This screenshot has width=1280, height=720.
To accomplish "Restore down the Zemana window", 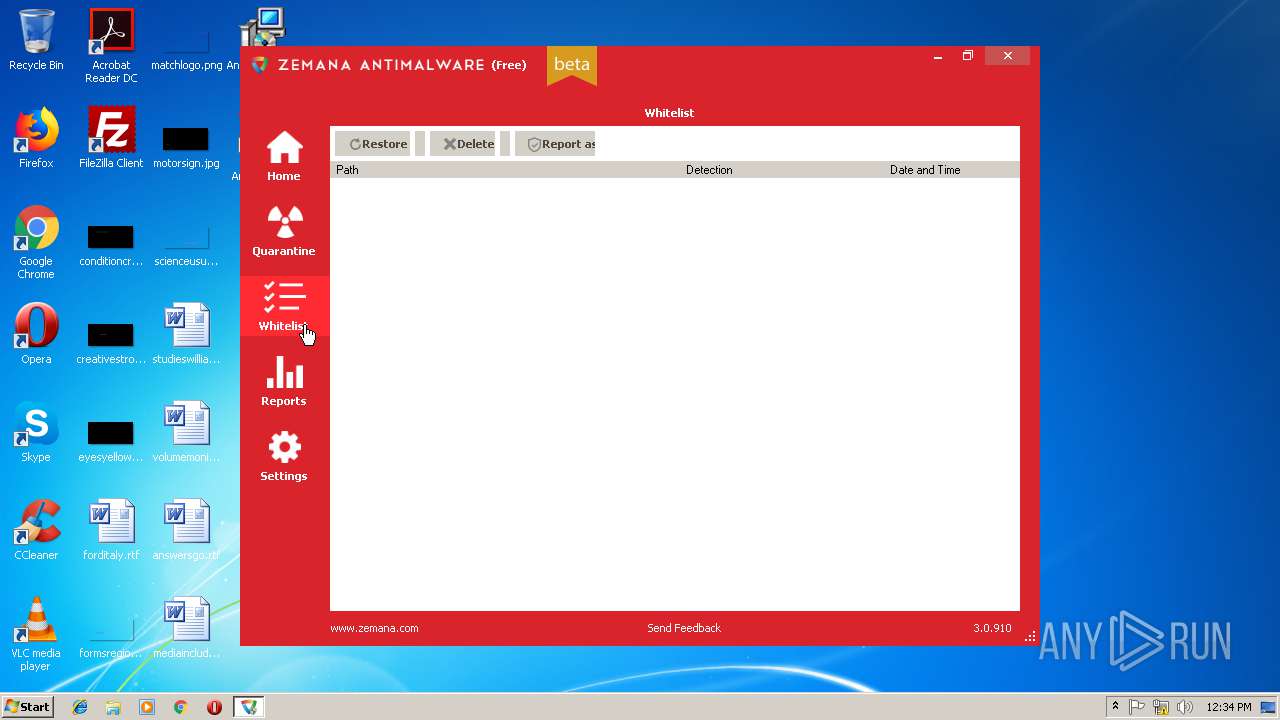I will [968, 56].
